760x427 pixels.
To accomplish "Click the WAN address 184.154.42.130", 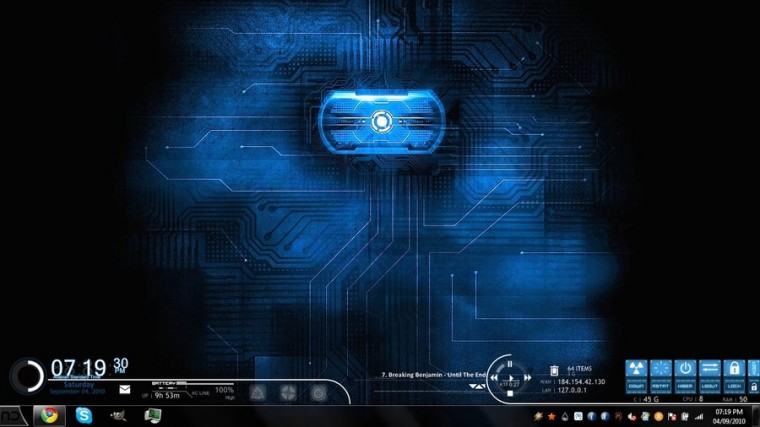I will [581, 382].
